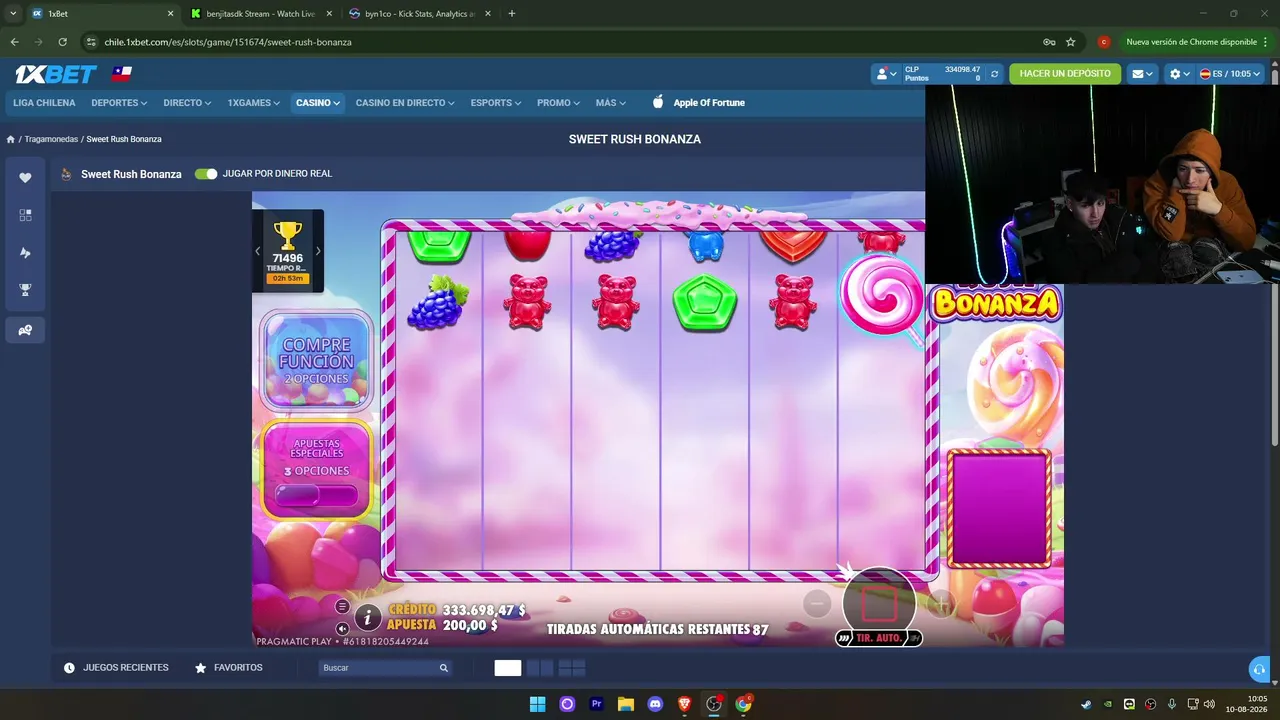Open the settings gear dropdown
The height and width of the screenshot is (720, 1280).
[1180, 74]
